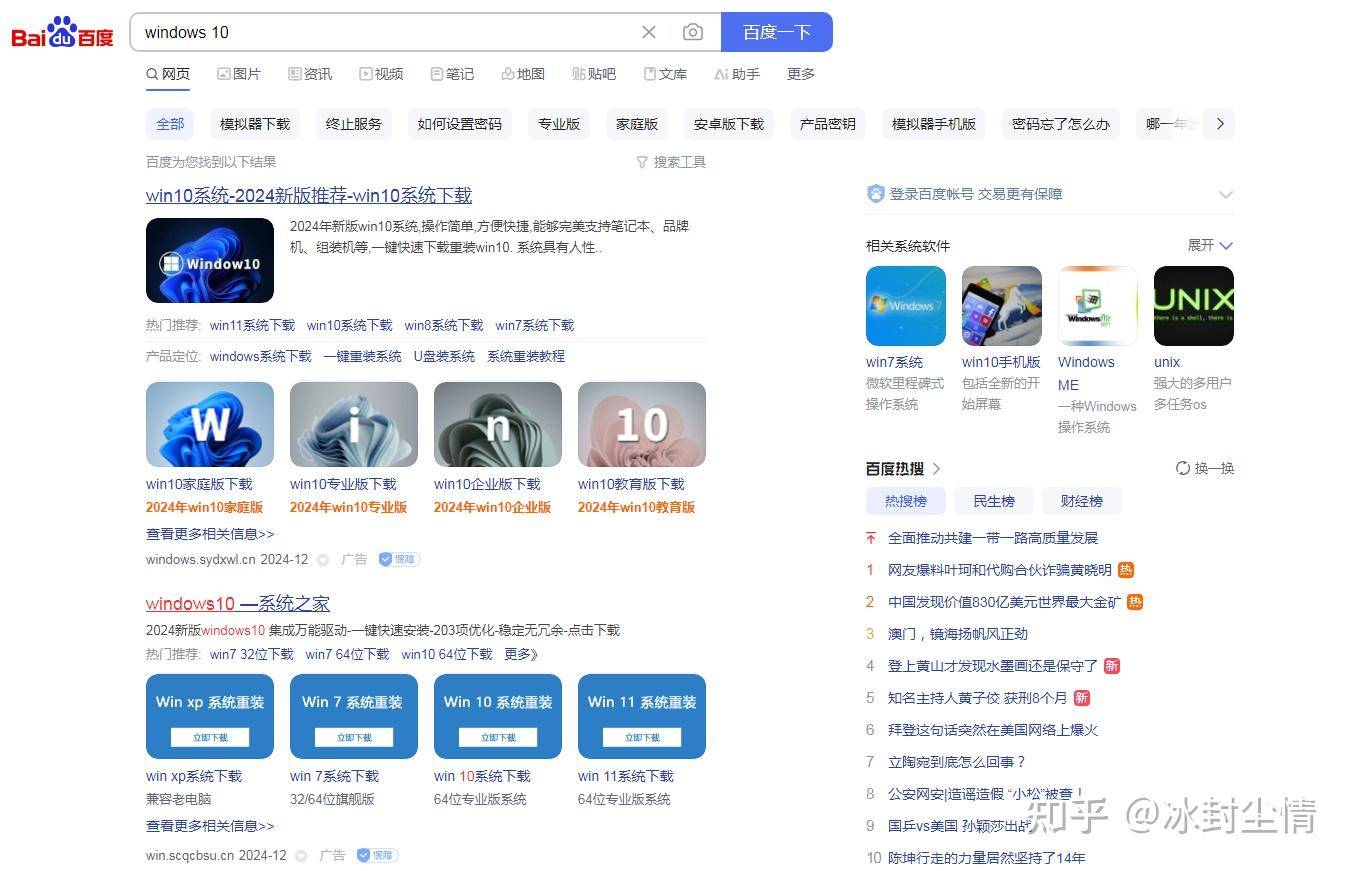Select the 终止服务 filter chip

[354, 124]
